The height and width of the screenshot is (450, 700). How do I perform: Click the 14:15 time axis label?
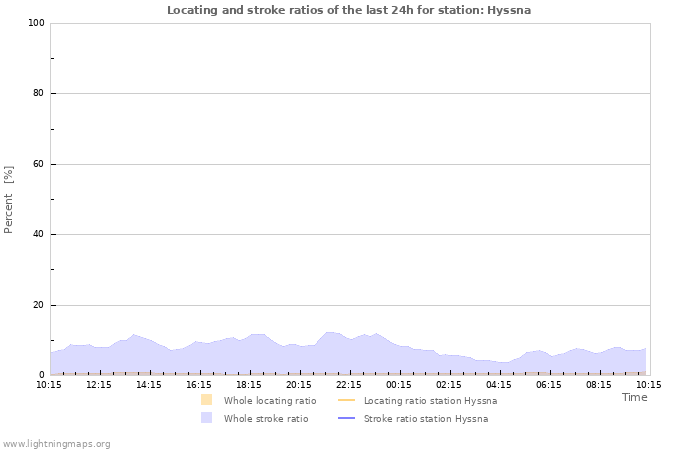(x=149, y=385)
